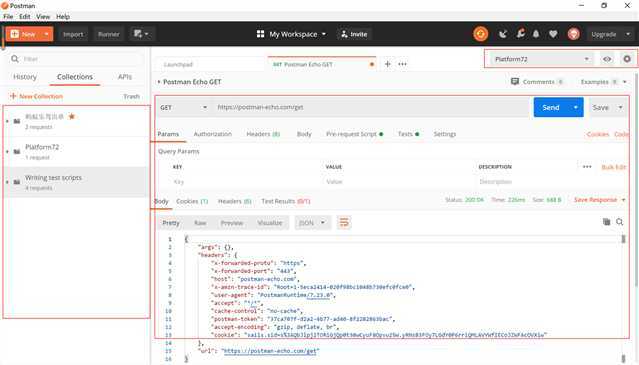Viewport: 639px width, 365px height.
Task: Click the environment quick look eye icon
Action: click(607, 59)
